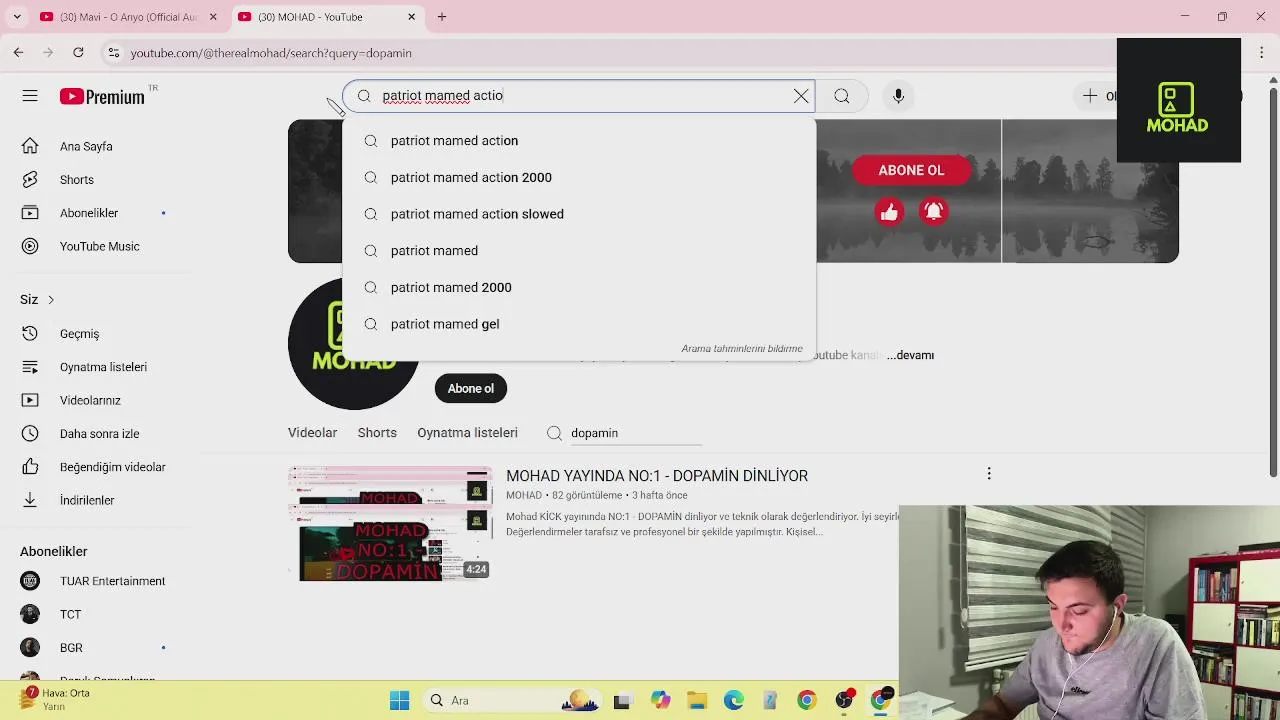Open the YouTube hamburger guide menu

point(30,96)
